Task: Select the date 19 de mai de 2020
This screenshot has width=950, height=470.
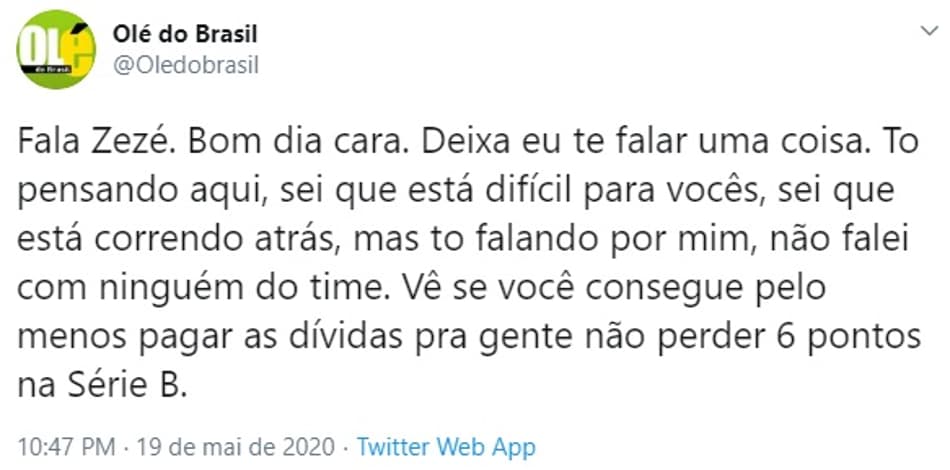Action: point(236,448)
